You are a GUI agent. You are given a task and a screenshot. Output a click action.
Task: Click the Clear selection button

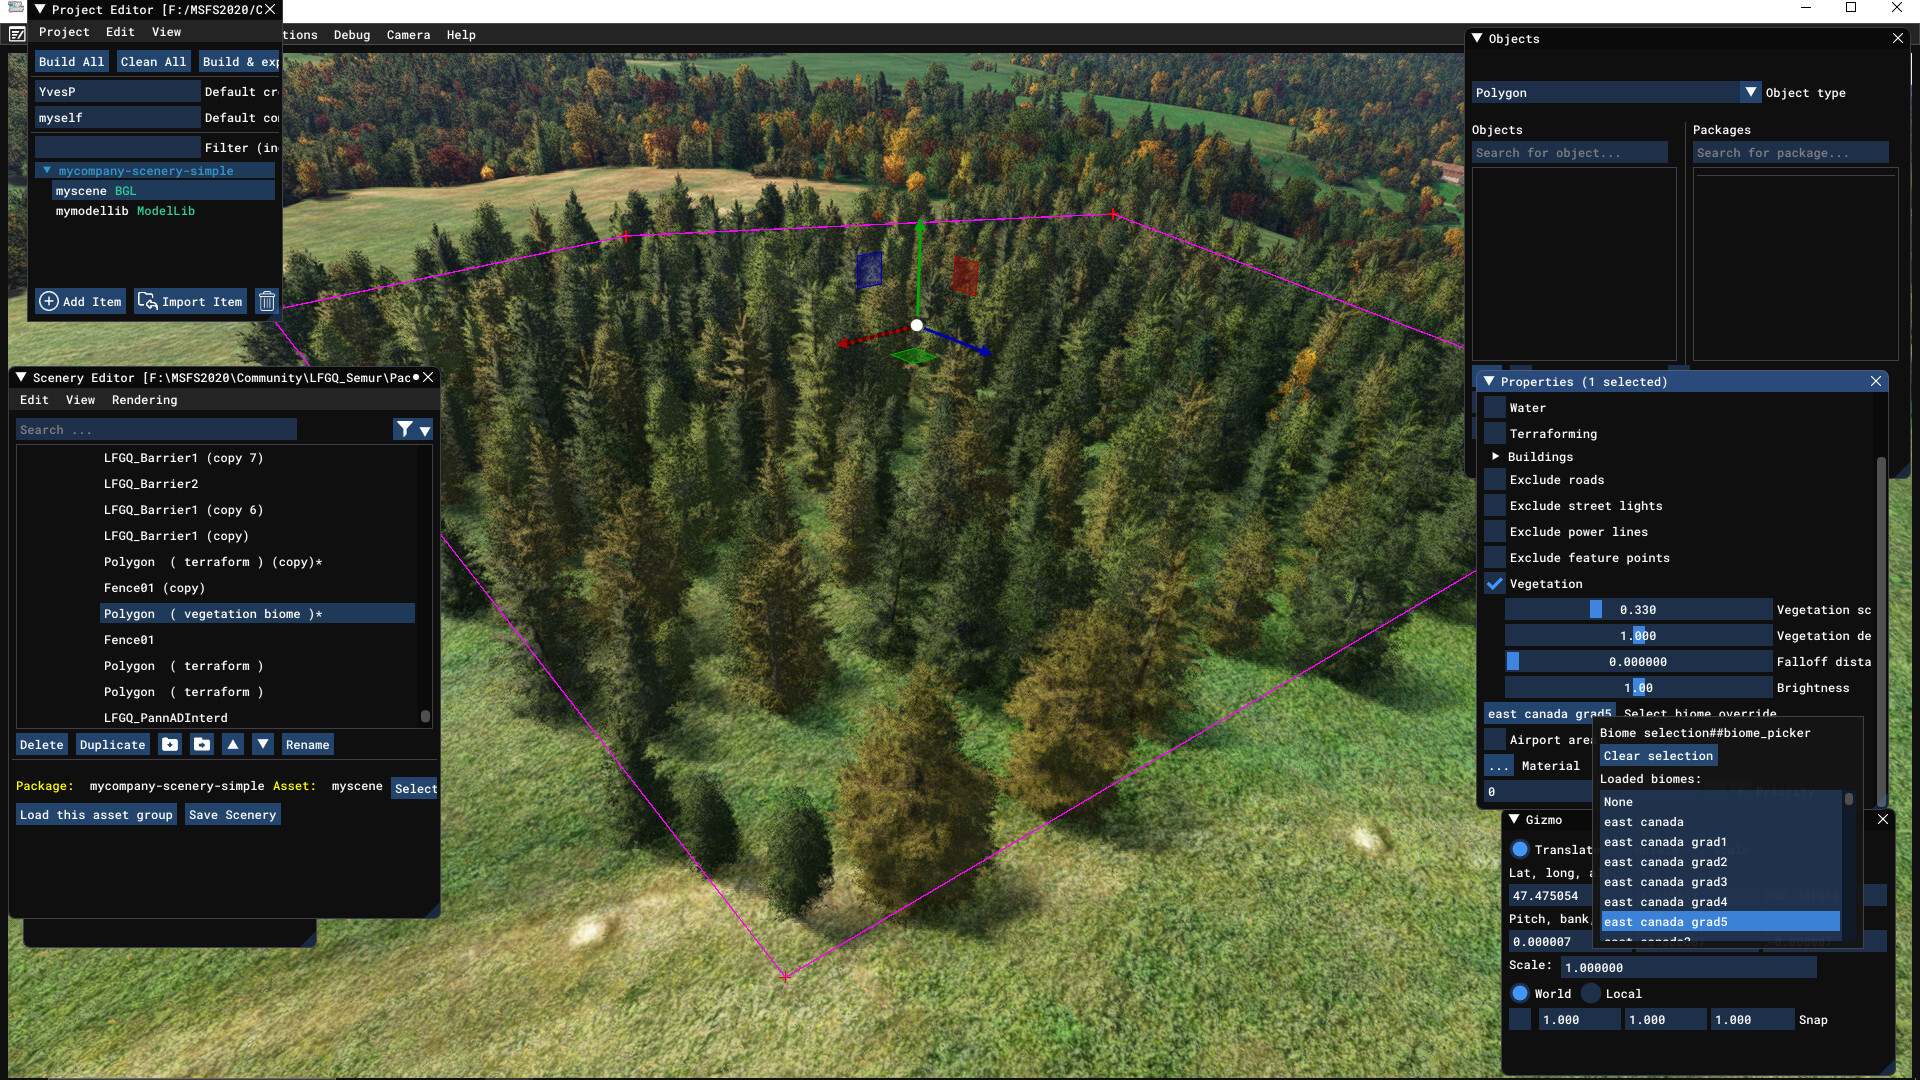1658,756
